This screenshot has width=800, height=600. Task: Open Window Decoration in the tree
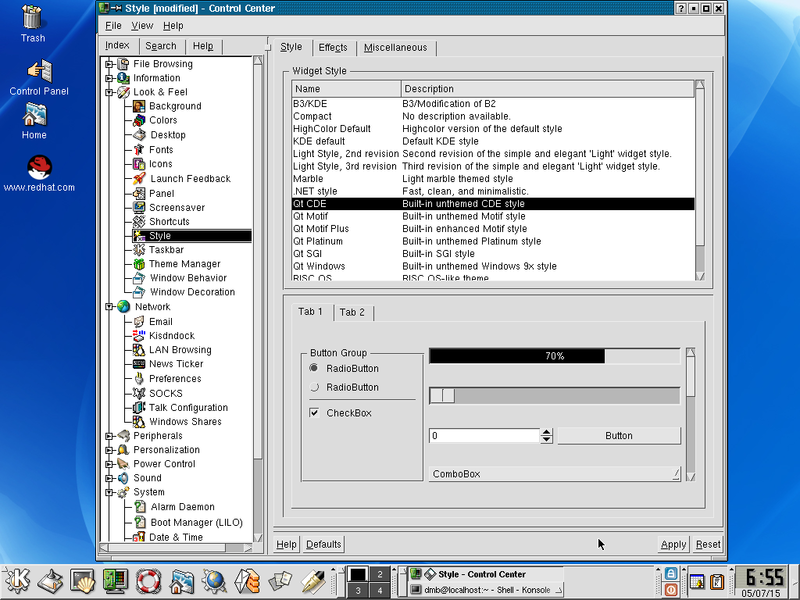point(192,292)
